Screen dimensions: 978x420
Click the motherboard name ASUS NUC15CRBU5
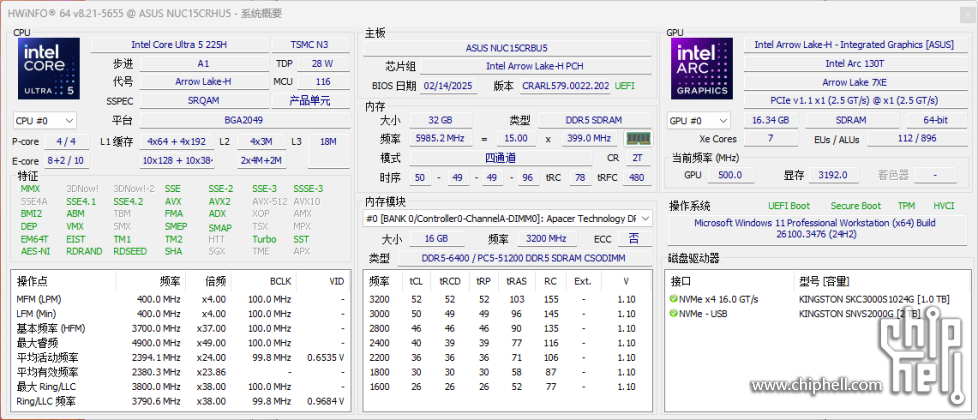point(506,47)
